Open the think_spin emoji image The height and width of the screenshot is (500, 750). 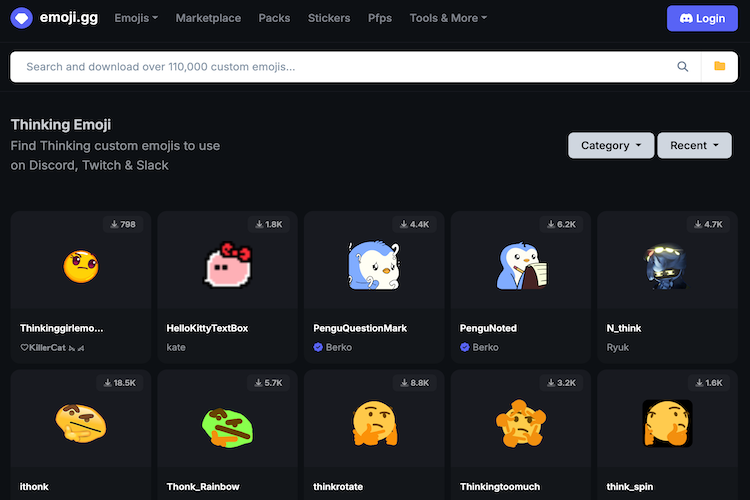tap(667, 423)
